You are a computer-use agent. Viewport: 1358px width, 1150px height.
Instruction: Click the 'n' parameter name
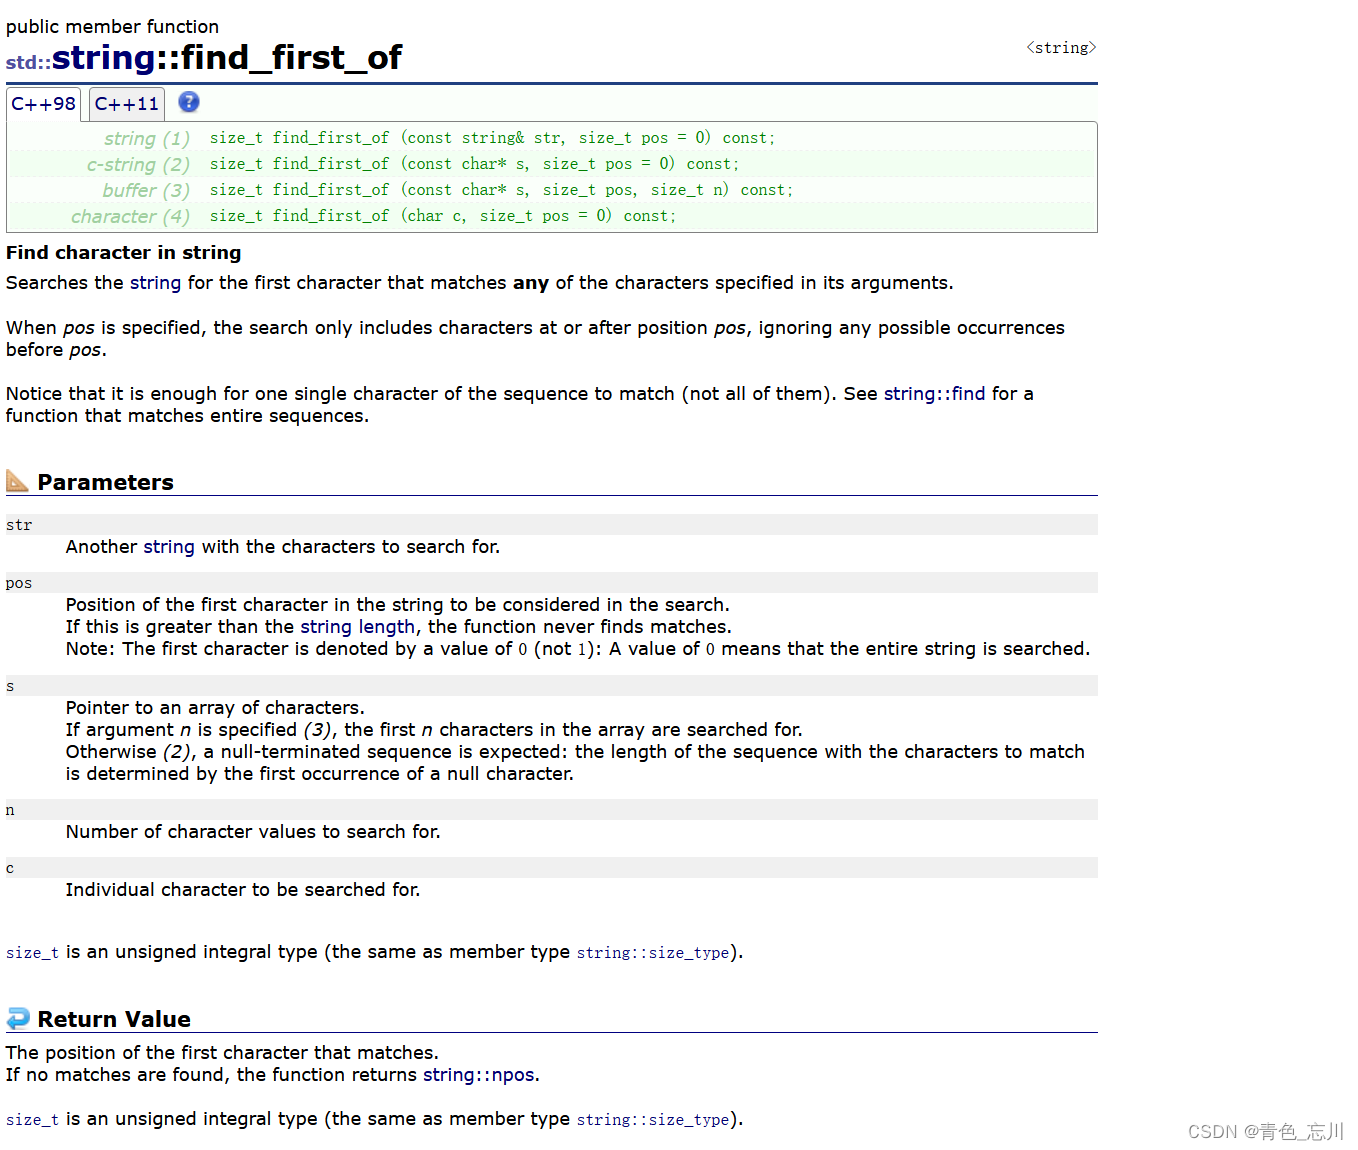click(x=10, y=810)
